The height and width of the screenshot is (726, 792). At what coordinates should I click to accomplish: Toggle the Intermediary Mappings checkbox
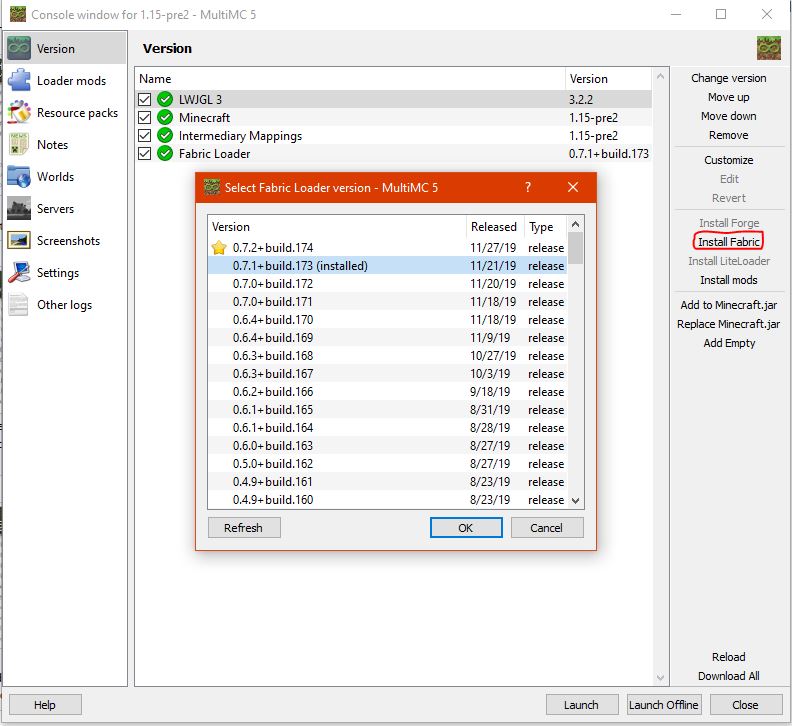tap(144, 135)
